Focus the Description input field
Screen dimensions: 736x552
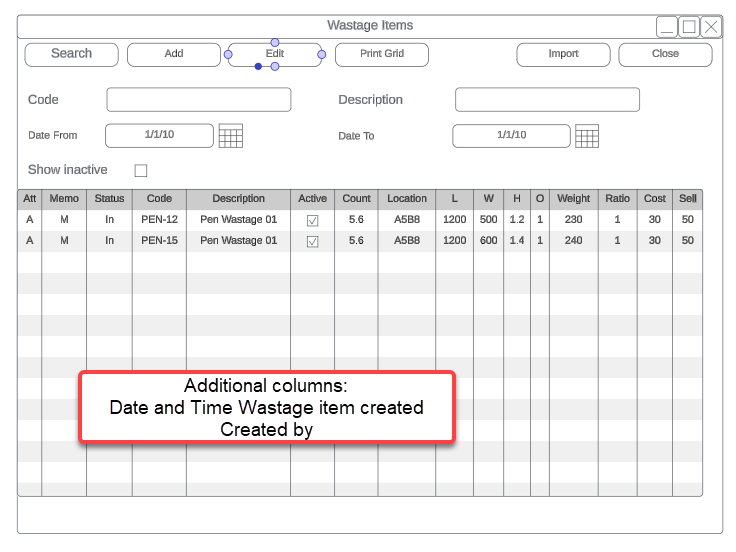coord(547,100)
